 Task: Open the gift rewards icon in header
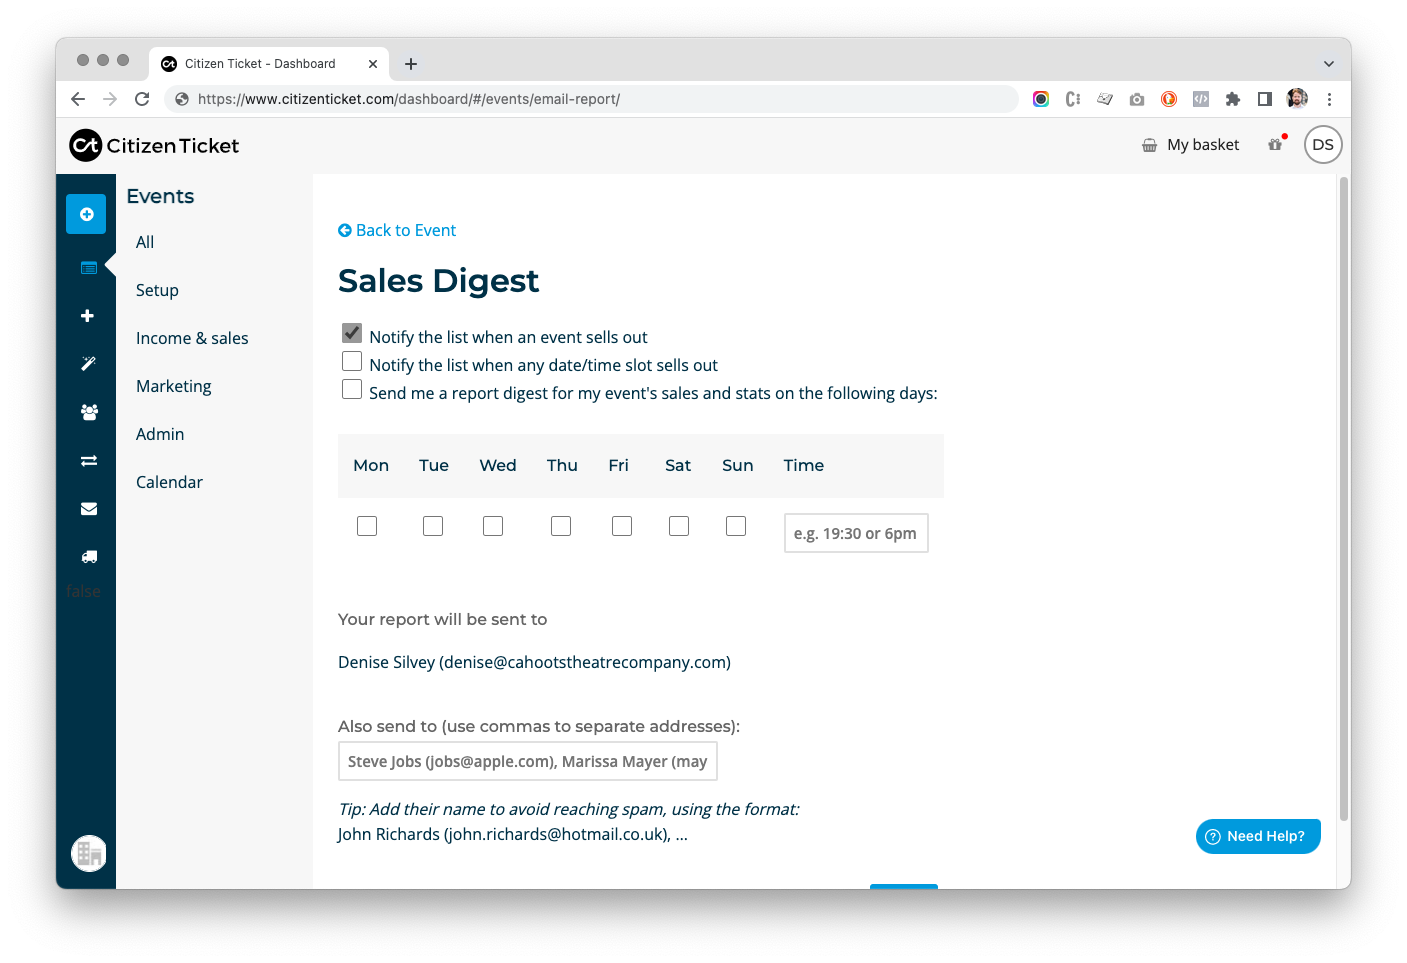point(1275,144)
